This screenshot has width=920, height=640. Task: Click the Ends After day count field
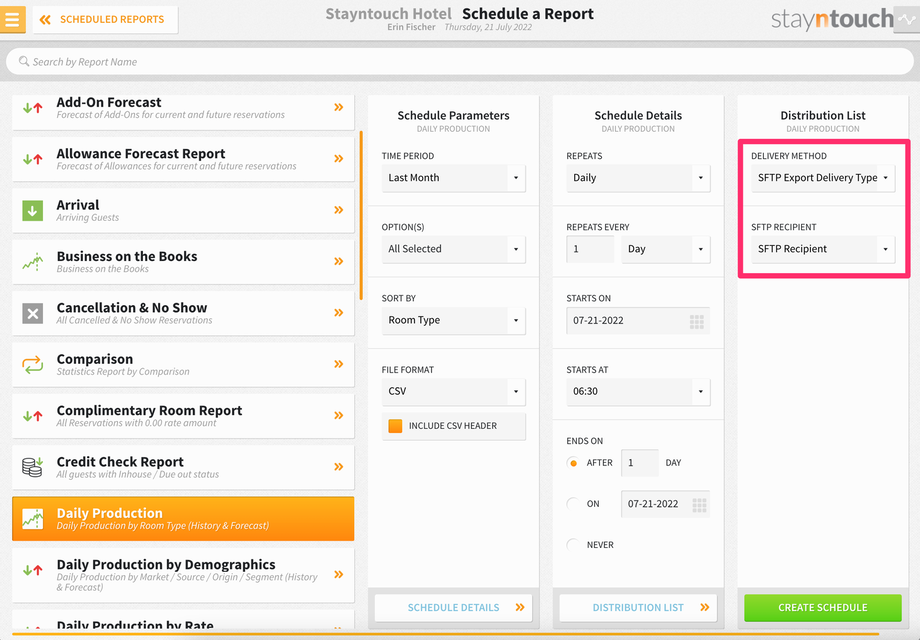tap(640, 463)
